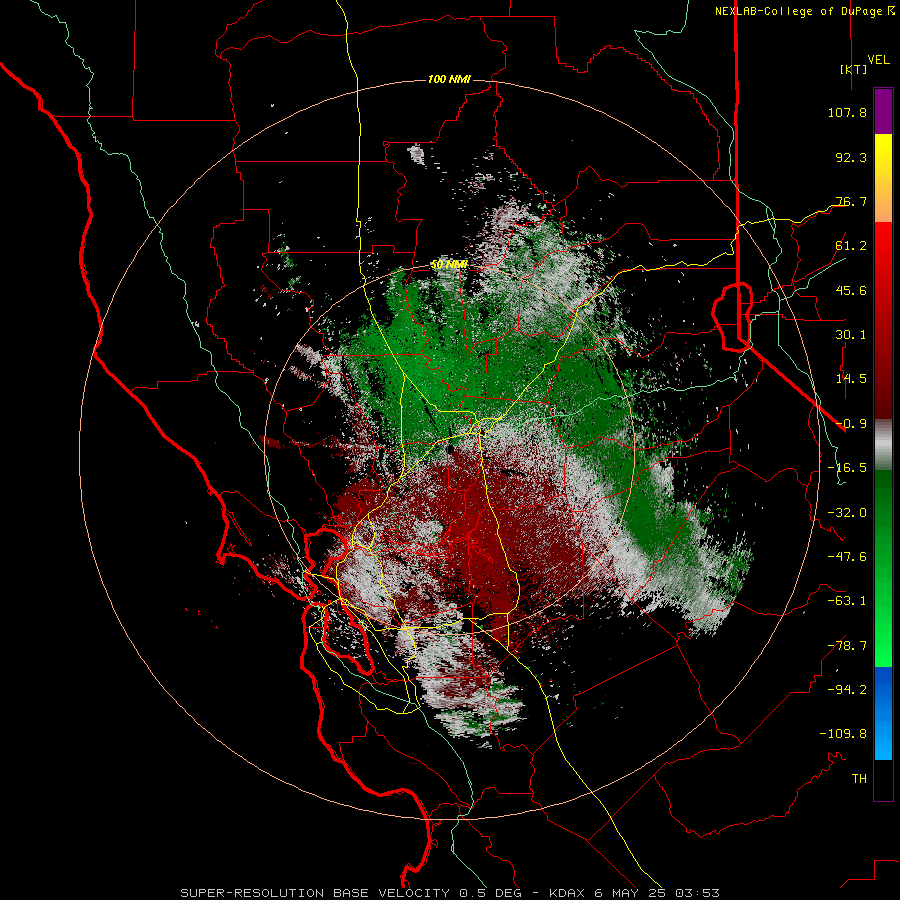
Task: Click the 92.3 legend value
Action: [x=851, y=157]
